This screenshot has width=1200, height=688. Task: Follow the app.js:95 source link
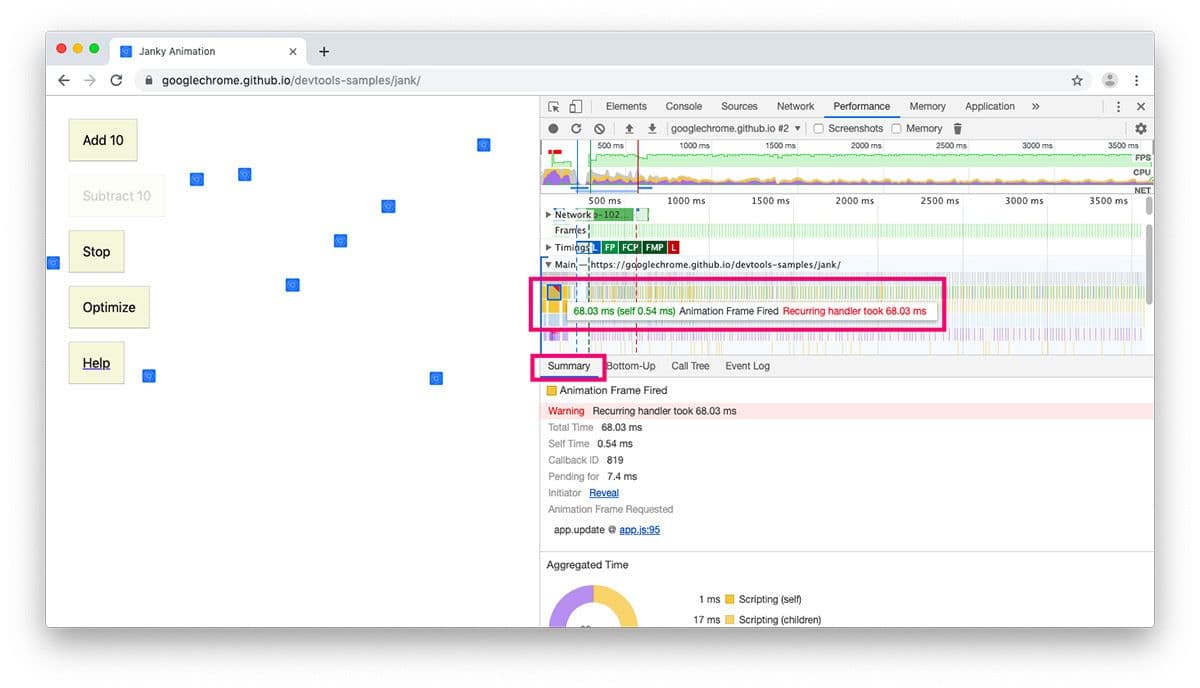click(x=639, y=529)
